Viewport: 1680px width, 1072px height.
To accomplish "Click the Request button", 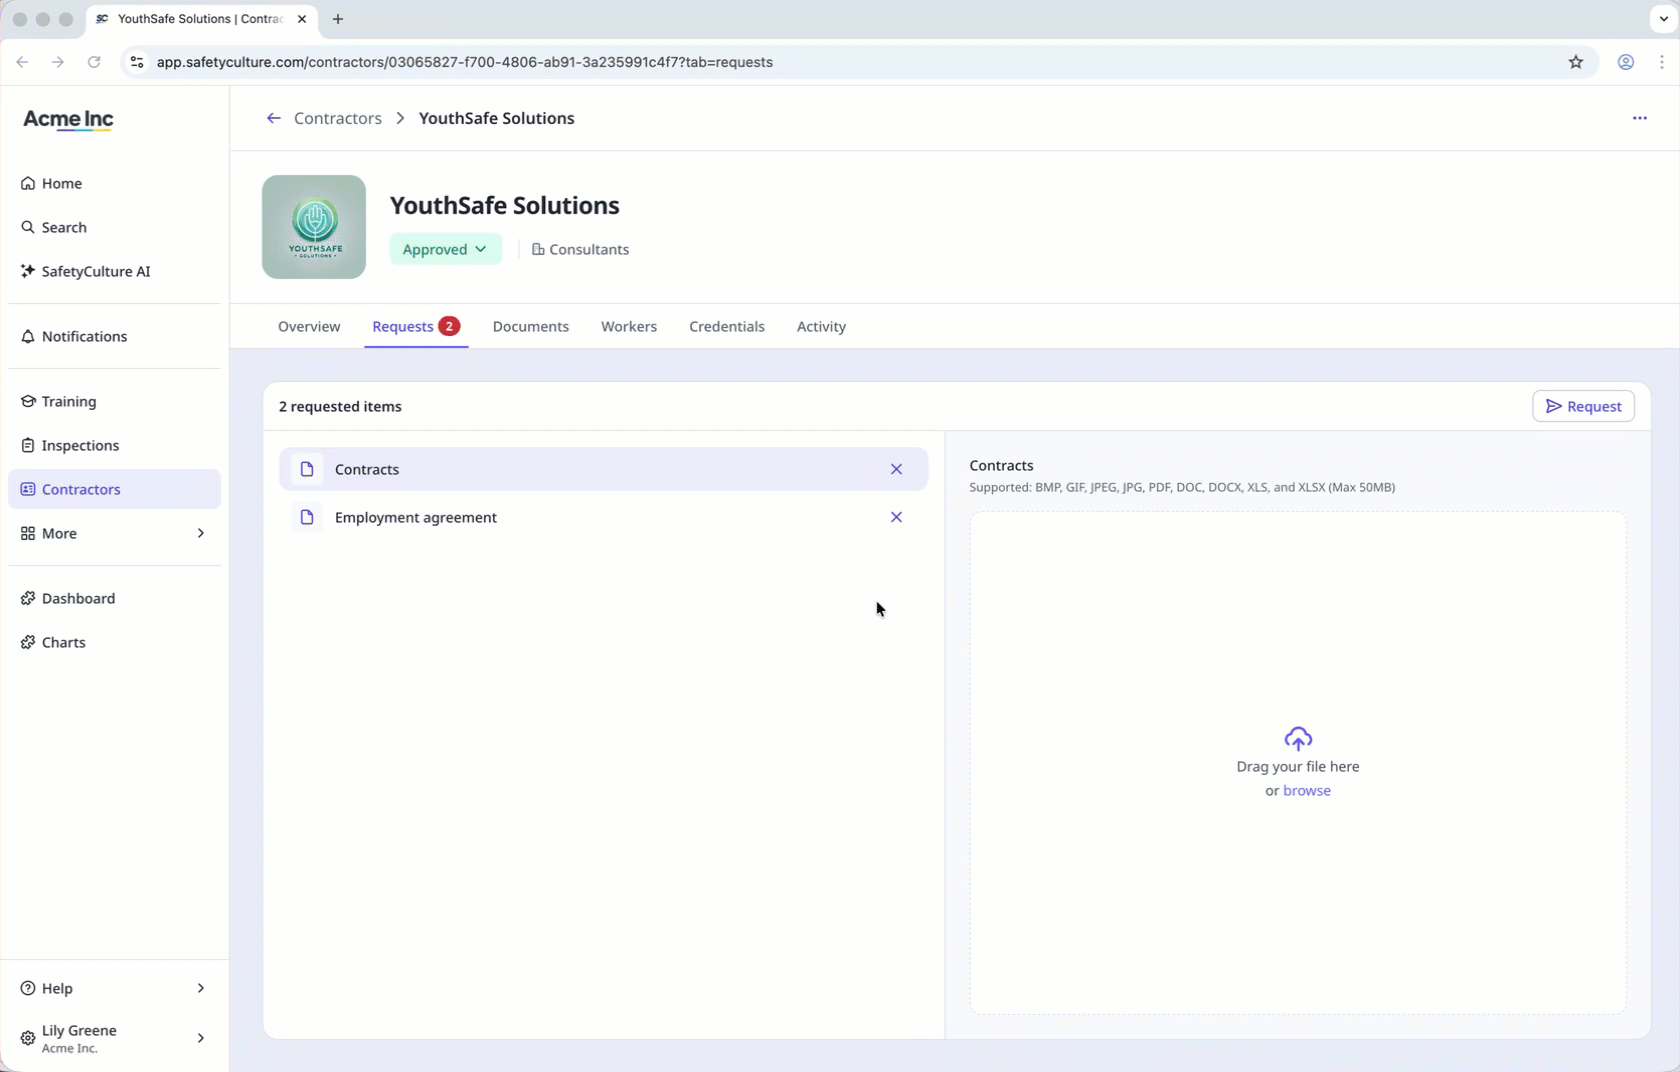I will click(x=1583, y=407).
